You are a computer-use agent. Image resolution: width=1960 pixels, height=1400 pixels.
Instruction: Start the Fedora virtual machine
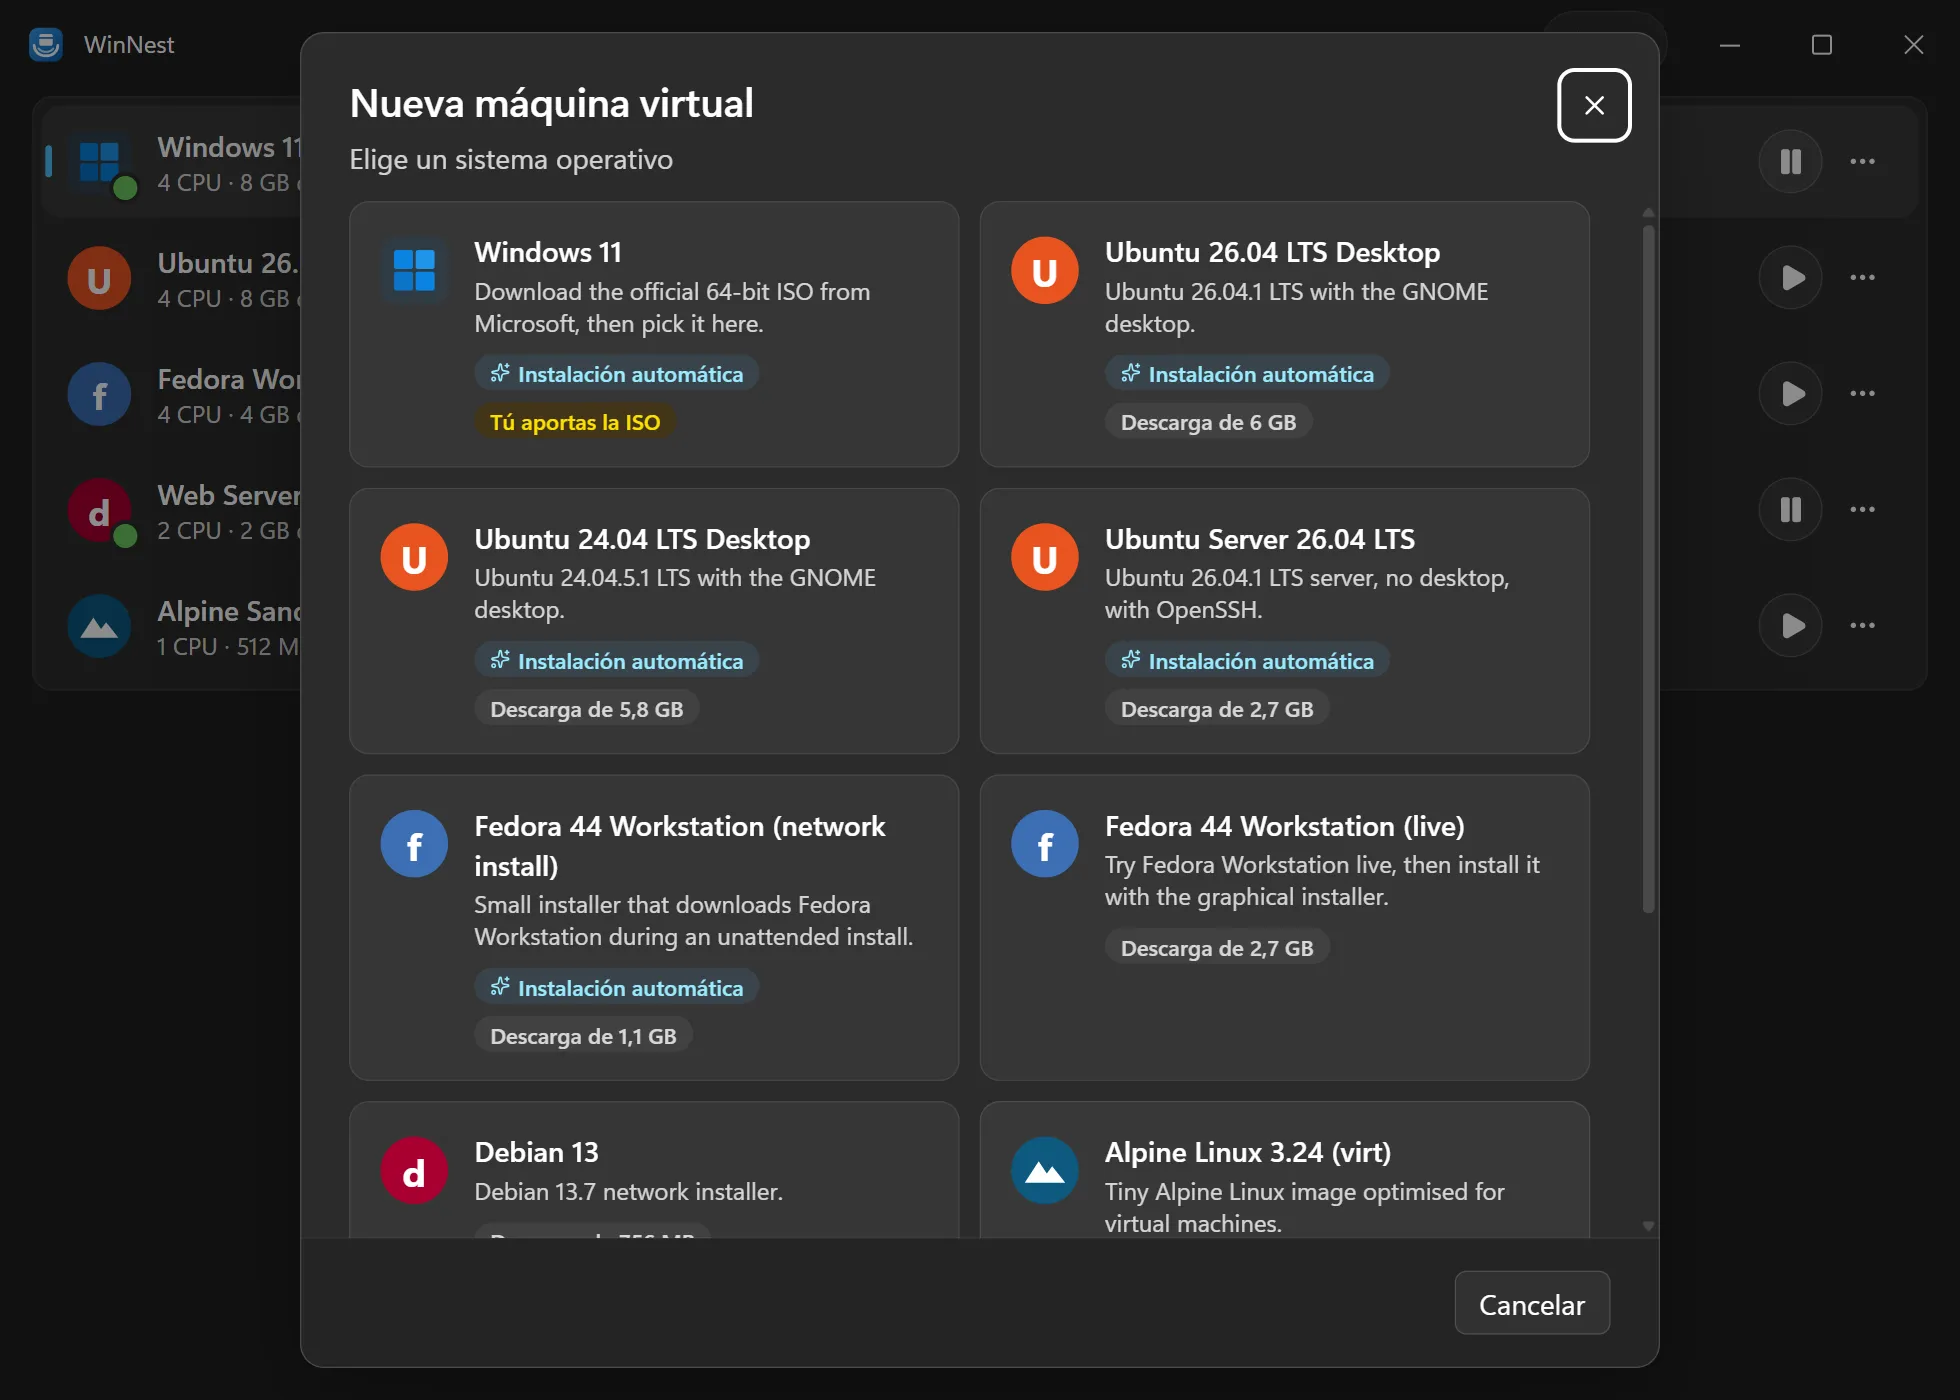(1790, 393)
